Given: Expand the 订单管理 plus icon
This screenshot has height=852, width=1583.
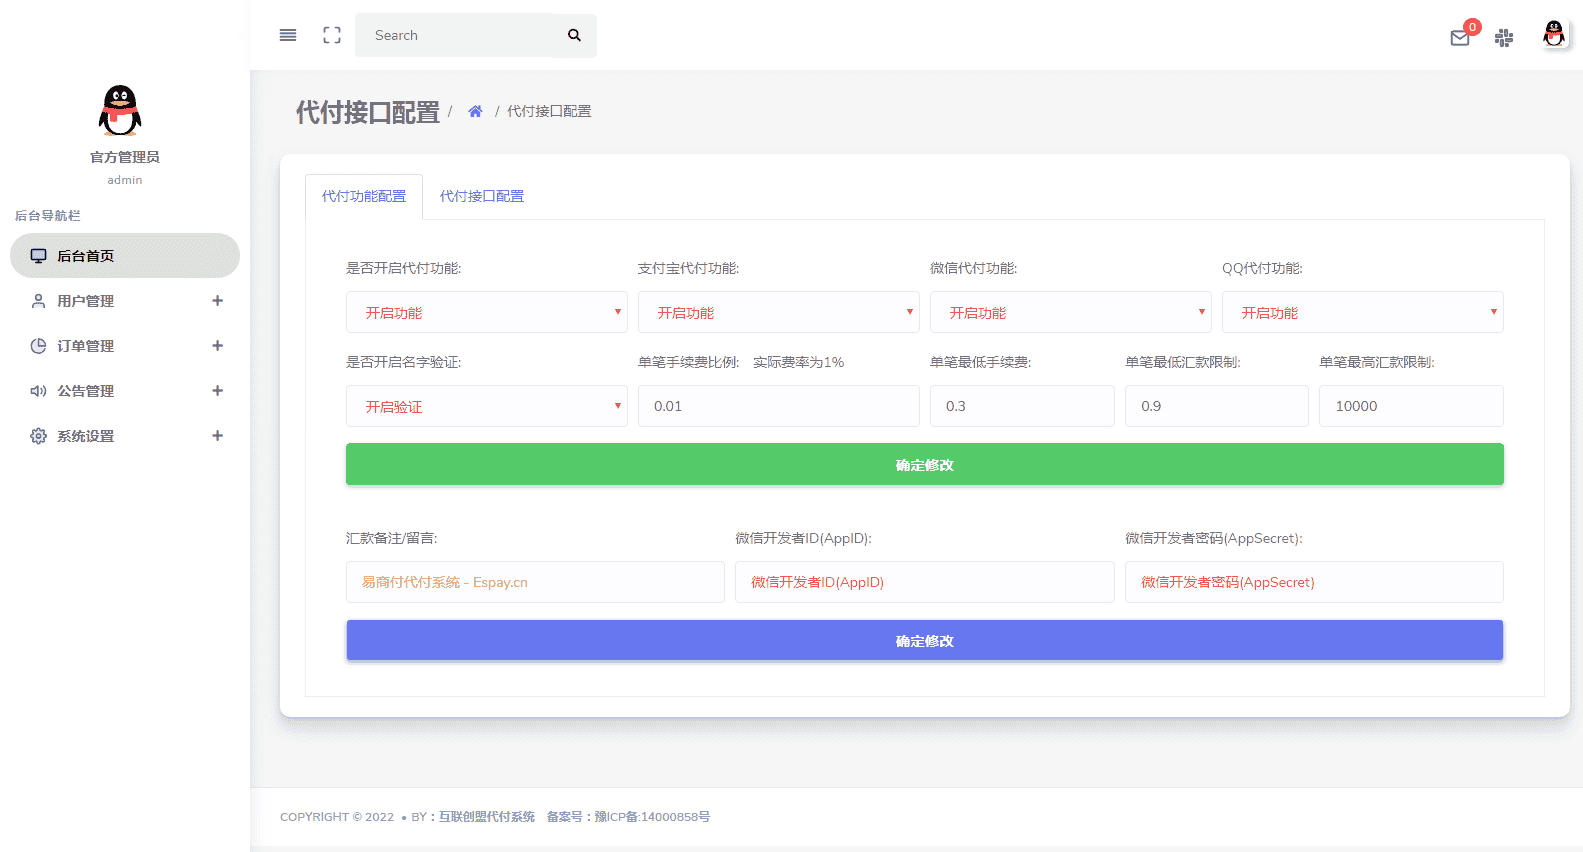Looking at the screenshot, I should click(x=217, y=346).
